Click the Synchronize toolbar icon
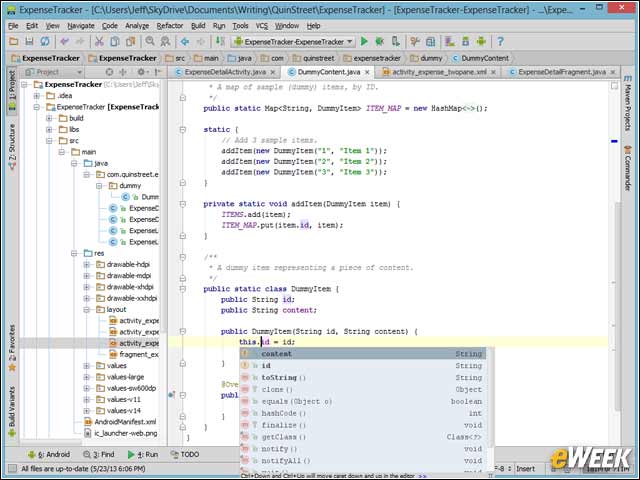This screenshot has width=640, height=480. (x=44, y=41)
